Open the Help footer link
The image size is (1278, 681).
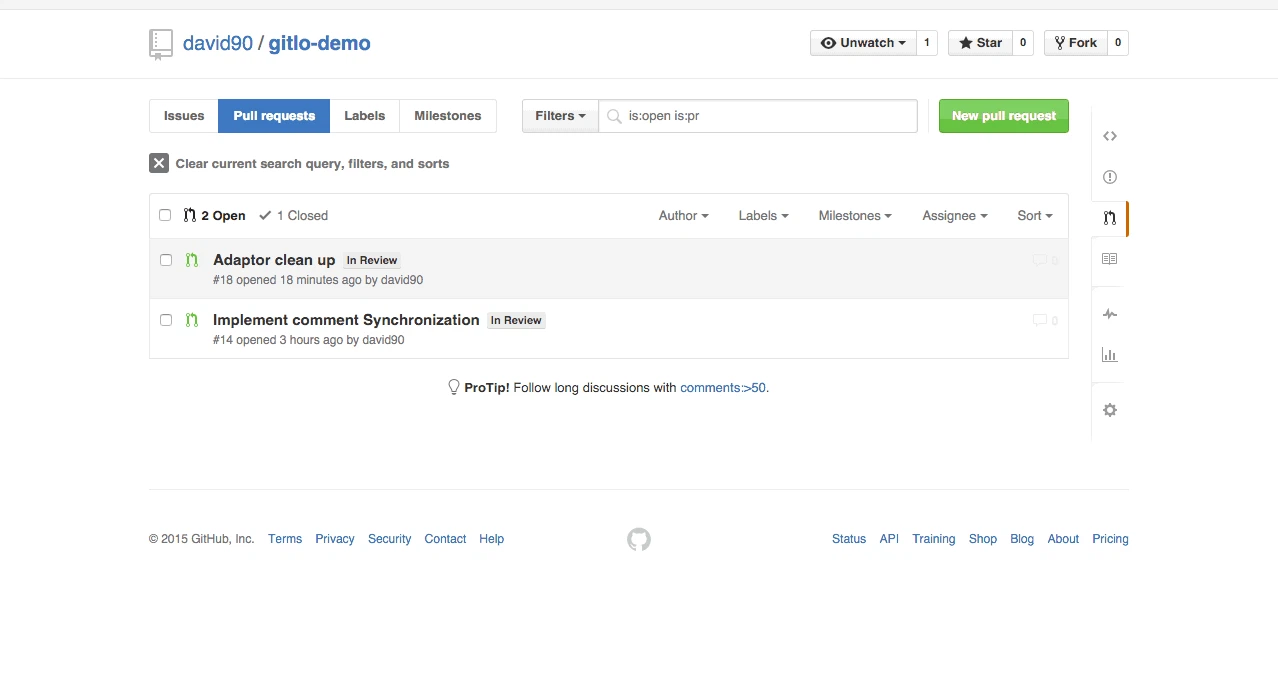(x=491, y=539)
